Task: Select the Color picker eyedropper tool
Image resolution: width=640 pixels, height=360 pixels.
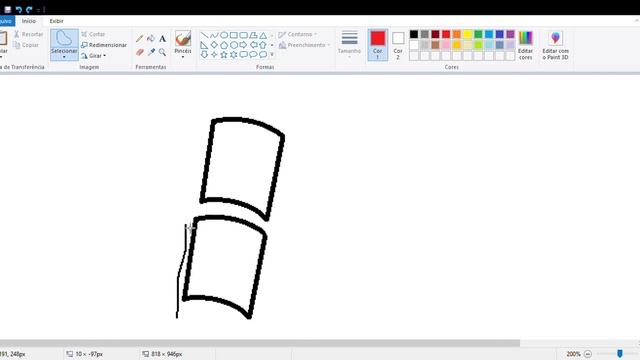Action: point(151,52)
